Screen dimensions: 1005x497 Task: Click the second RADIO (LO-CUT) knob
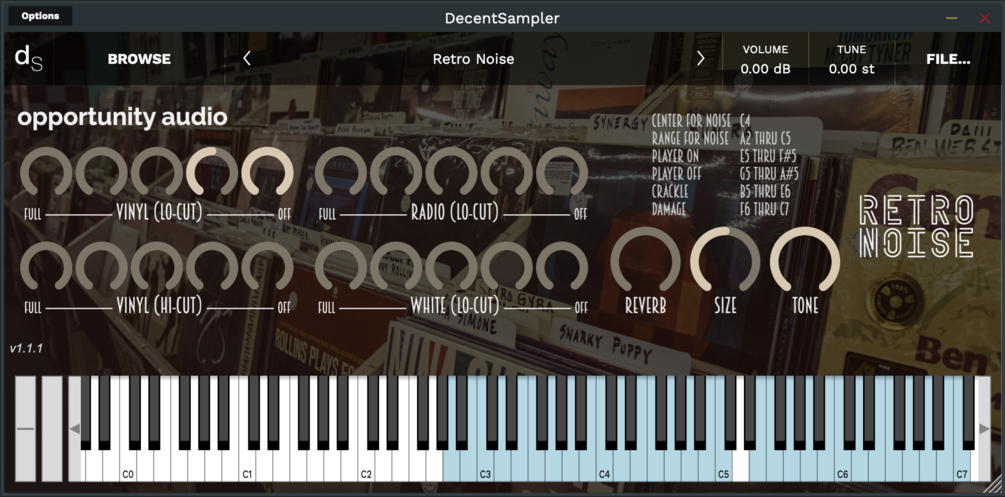(x=397, y=173)
